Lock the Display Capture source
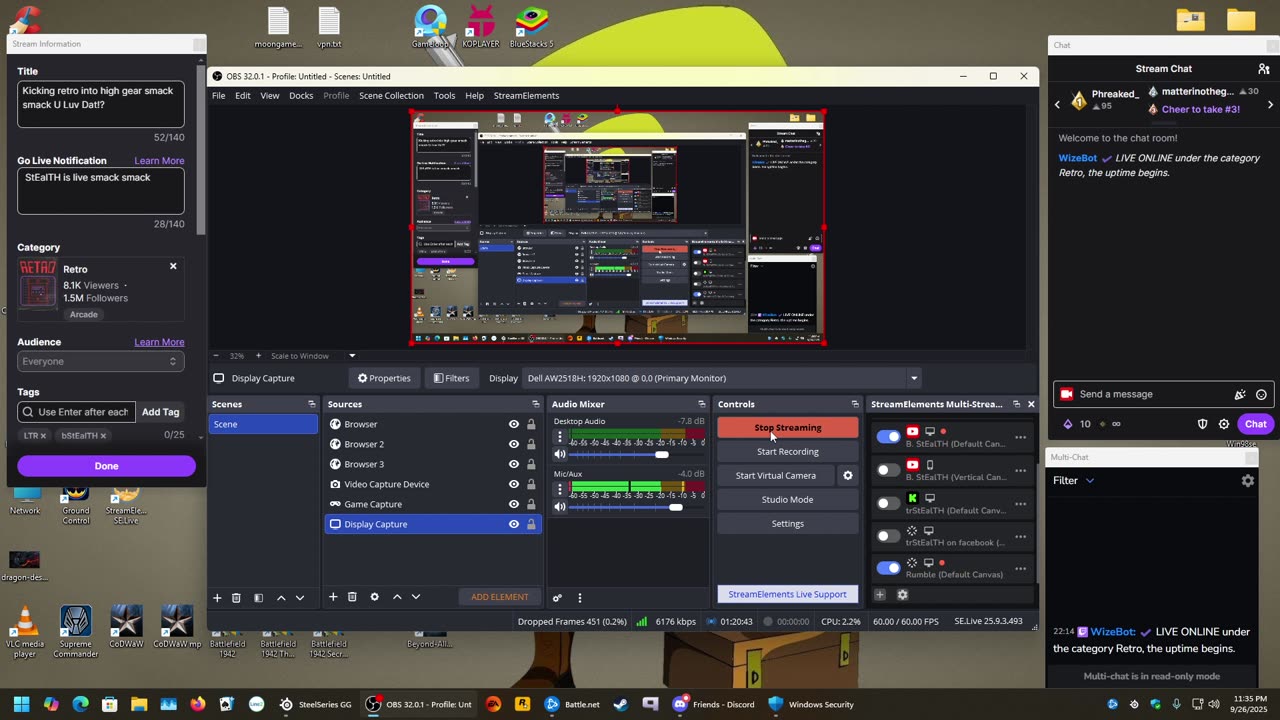Screen dimensions: 1280x720 point(531,524)
